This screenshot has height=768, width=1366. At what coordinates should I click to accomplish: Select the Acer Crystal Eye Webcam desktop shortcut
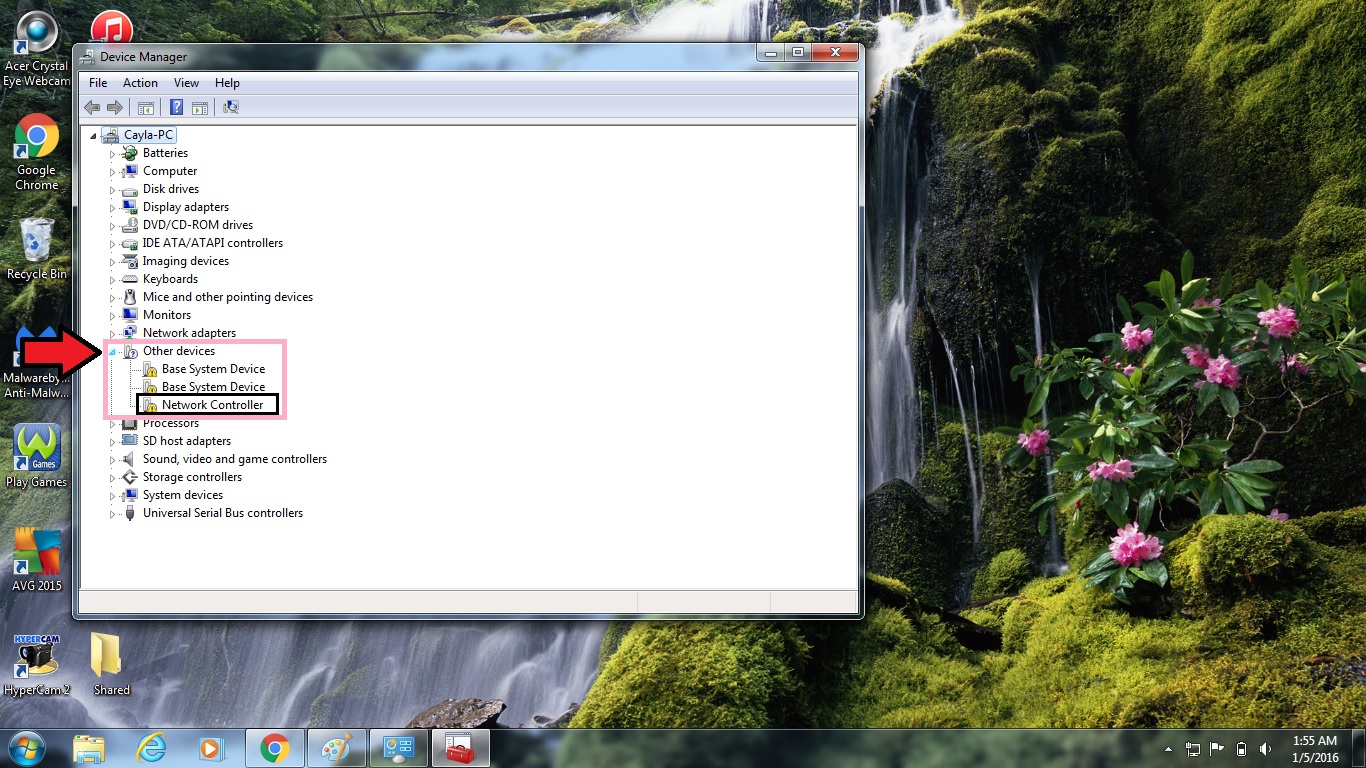pyautogui.click(x=36, y=50)
